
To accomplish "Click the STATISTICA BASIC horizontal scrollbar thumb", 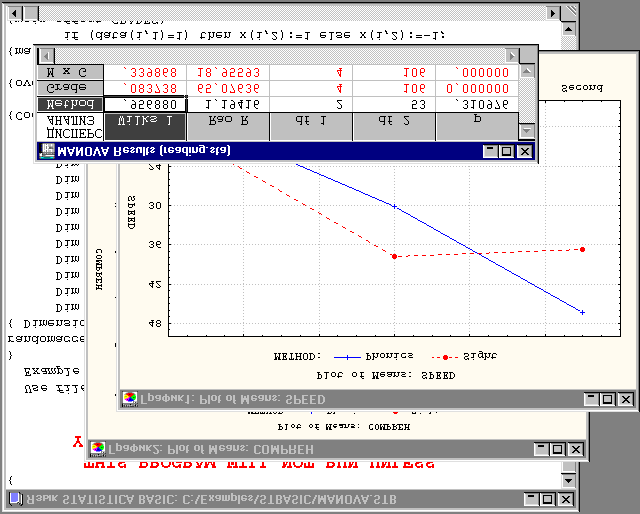I will (x=31, y=13).
